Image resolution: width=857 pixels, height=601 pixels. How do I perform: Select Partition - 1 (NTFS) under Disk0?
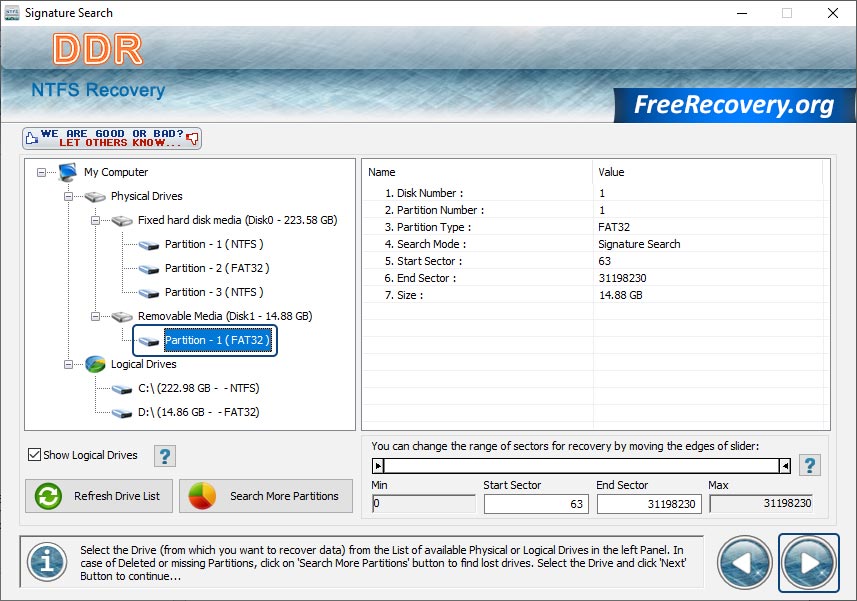(x=214, y=244)
